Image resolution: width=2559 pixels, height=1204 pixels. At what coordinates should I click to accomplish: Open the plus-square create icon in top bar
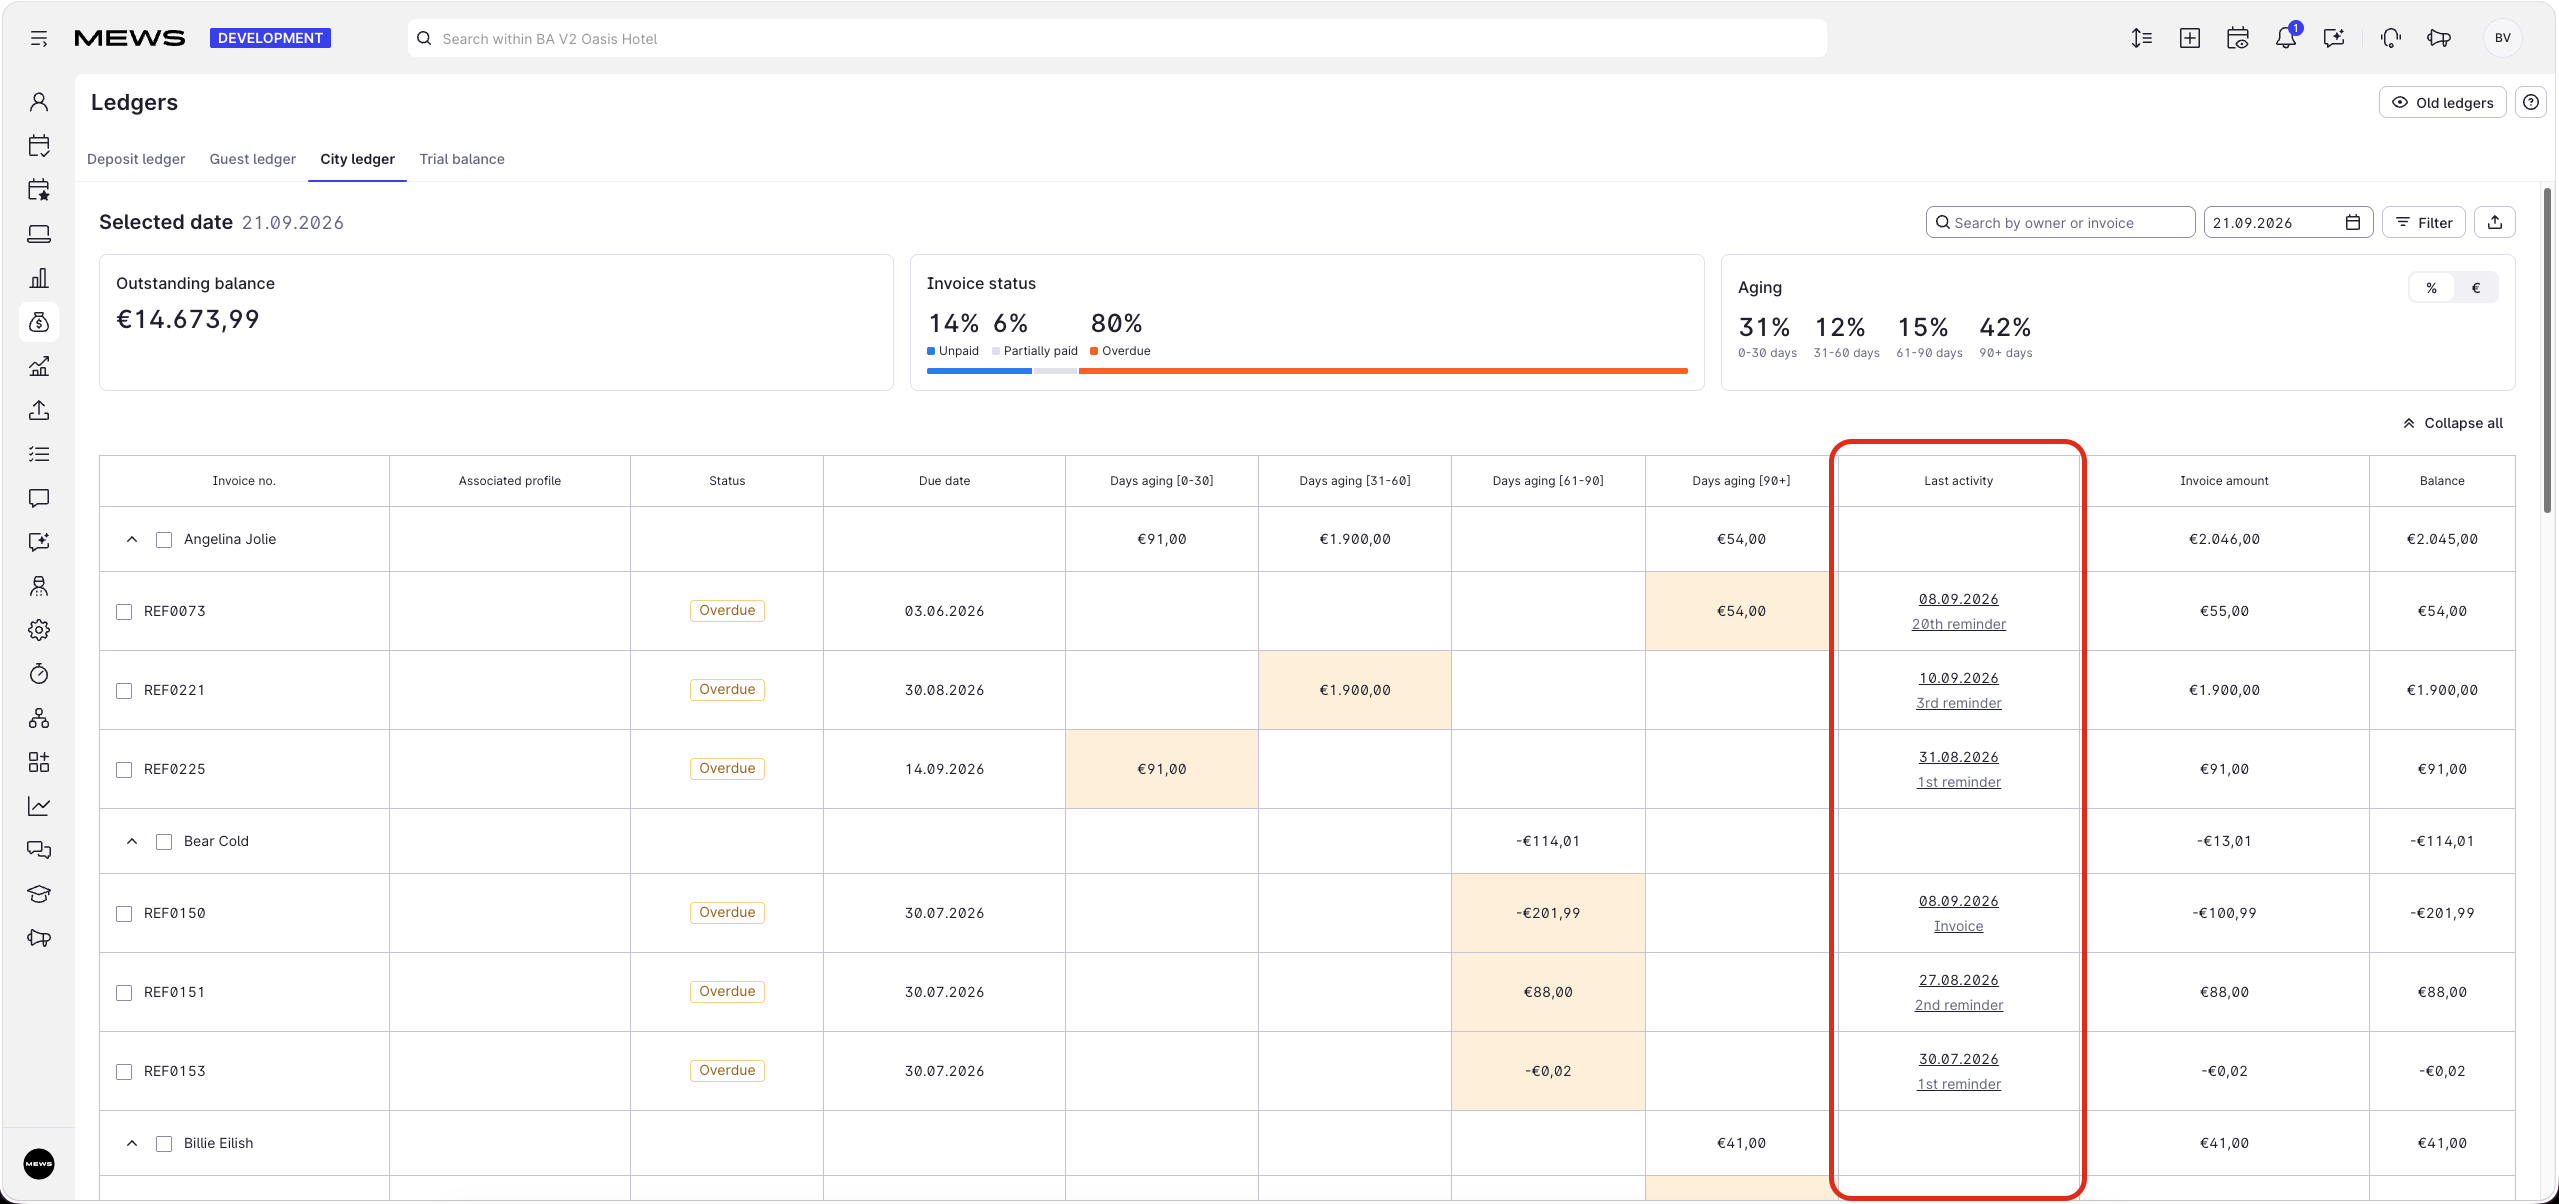pos(2189,38)
